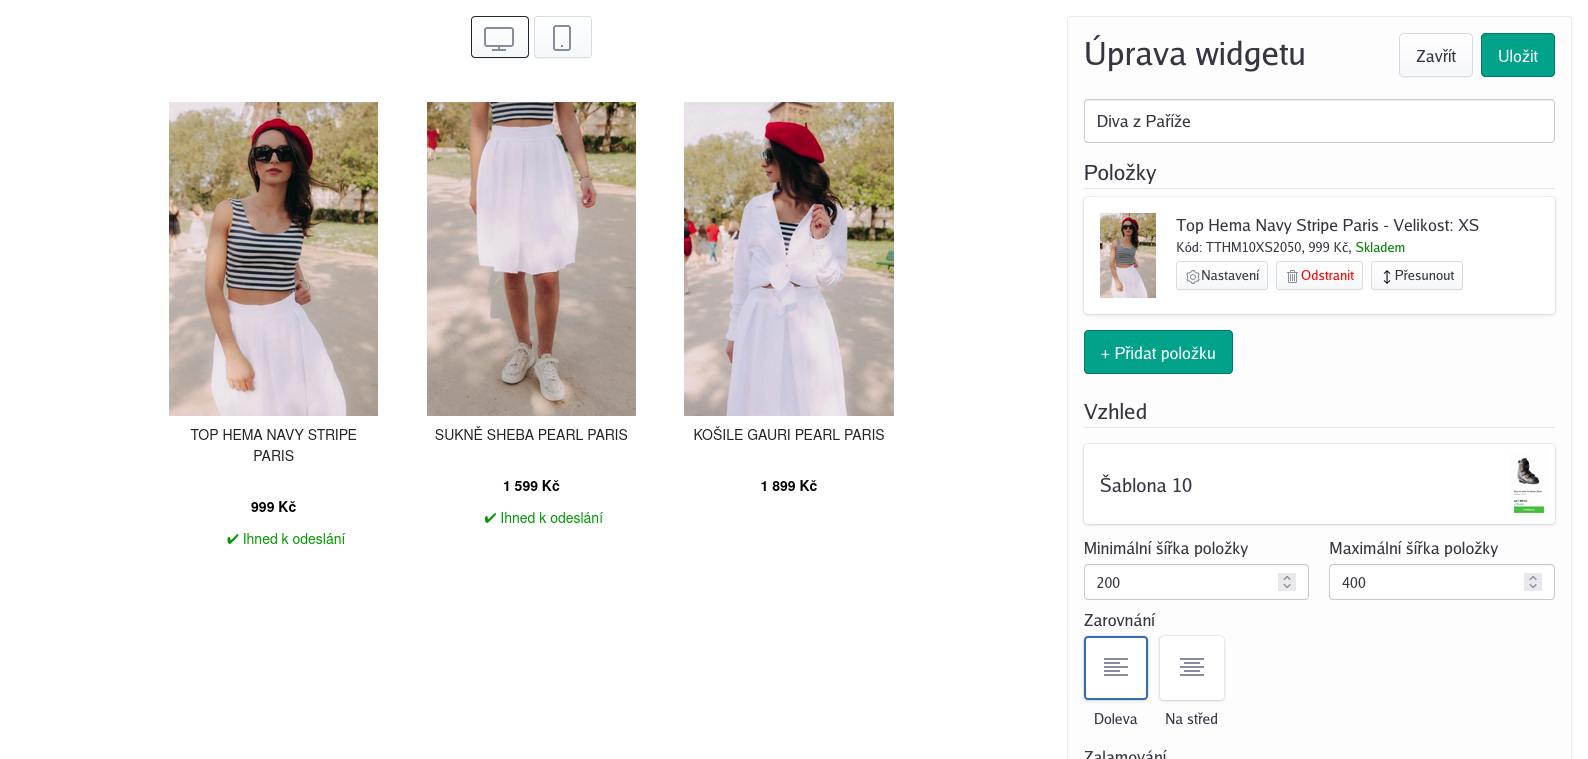Adjust maximum width stepper arrows
This screenshot has width=1588, height=759.
pos(1533,582)
